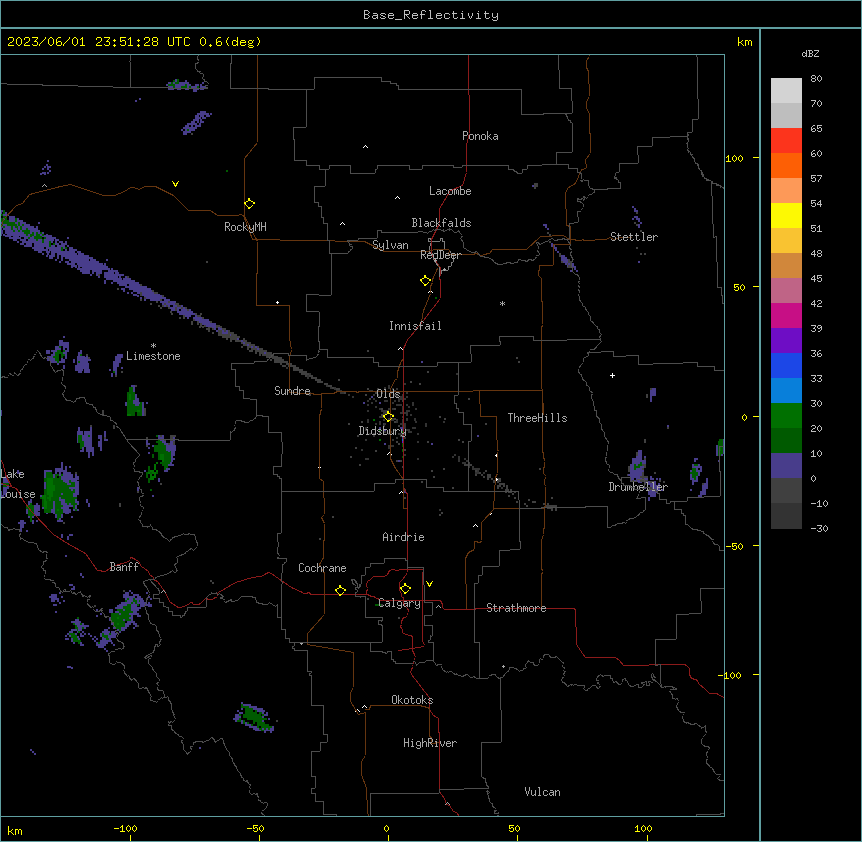The height and width of the screenshot is (842, 862).
Task: Click the 100 tick on right vertical axis
Action: 734,158
